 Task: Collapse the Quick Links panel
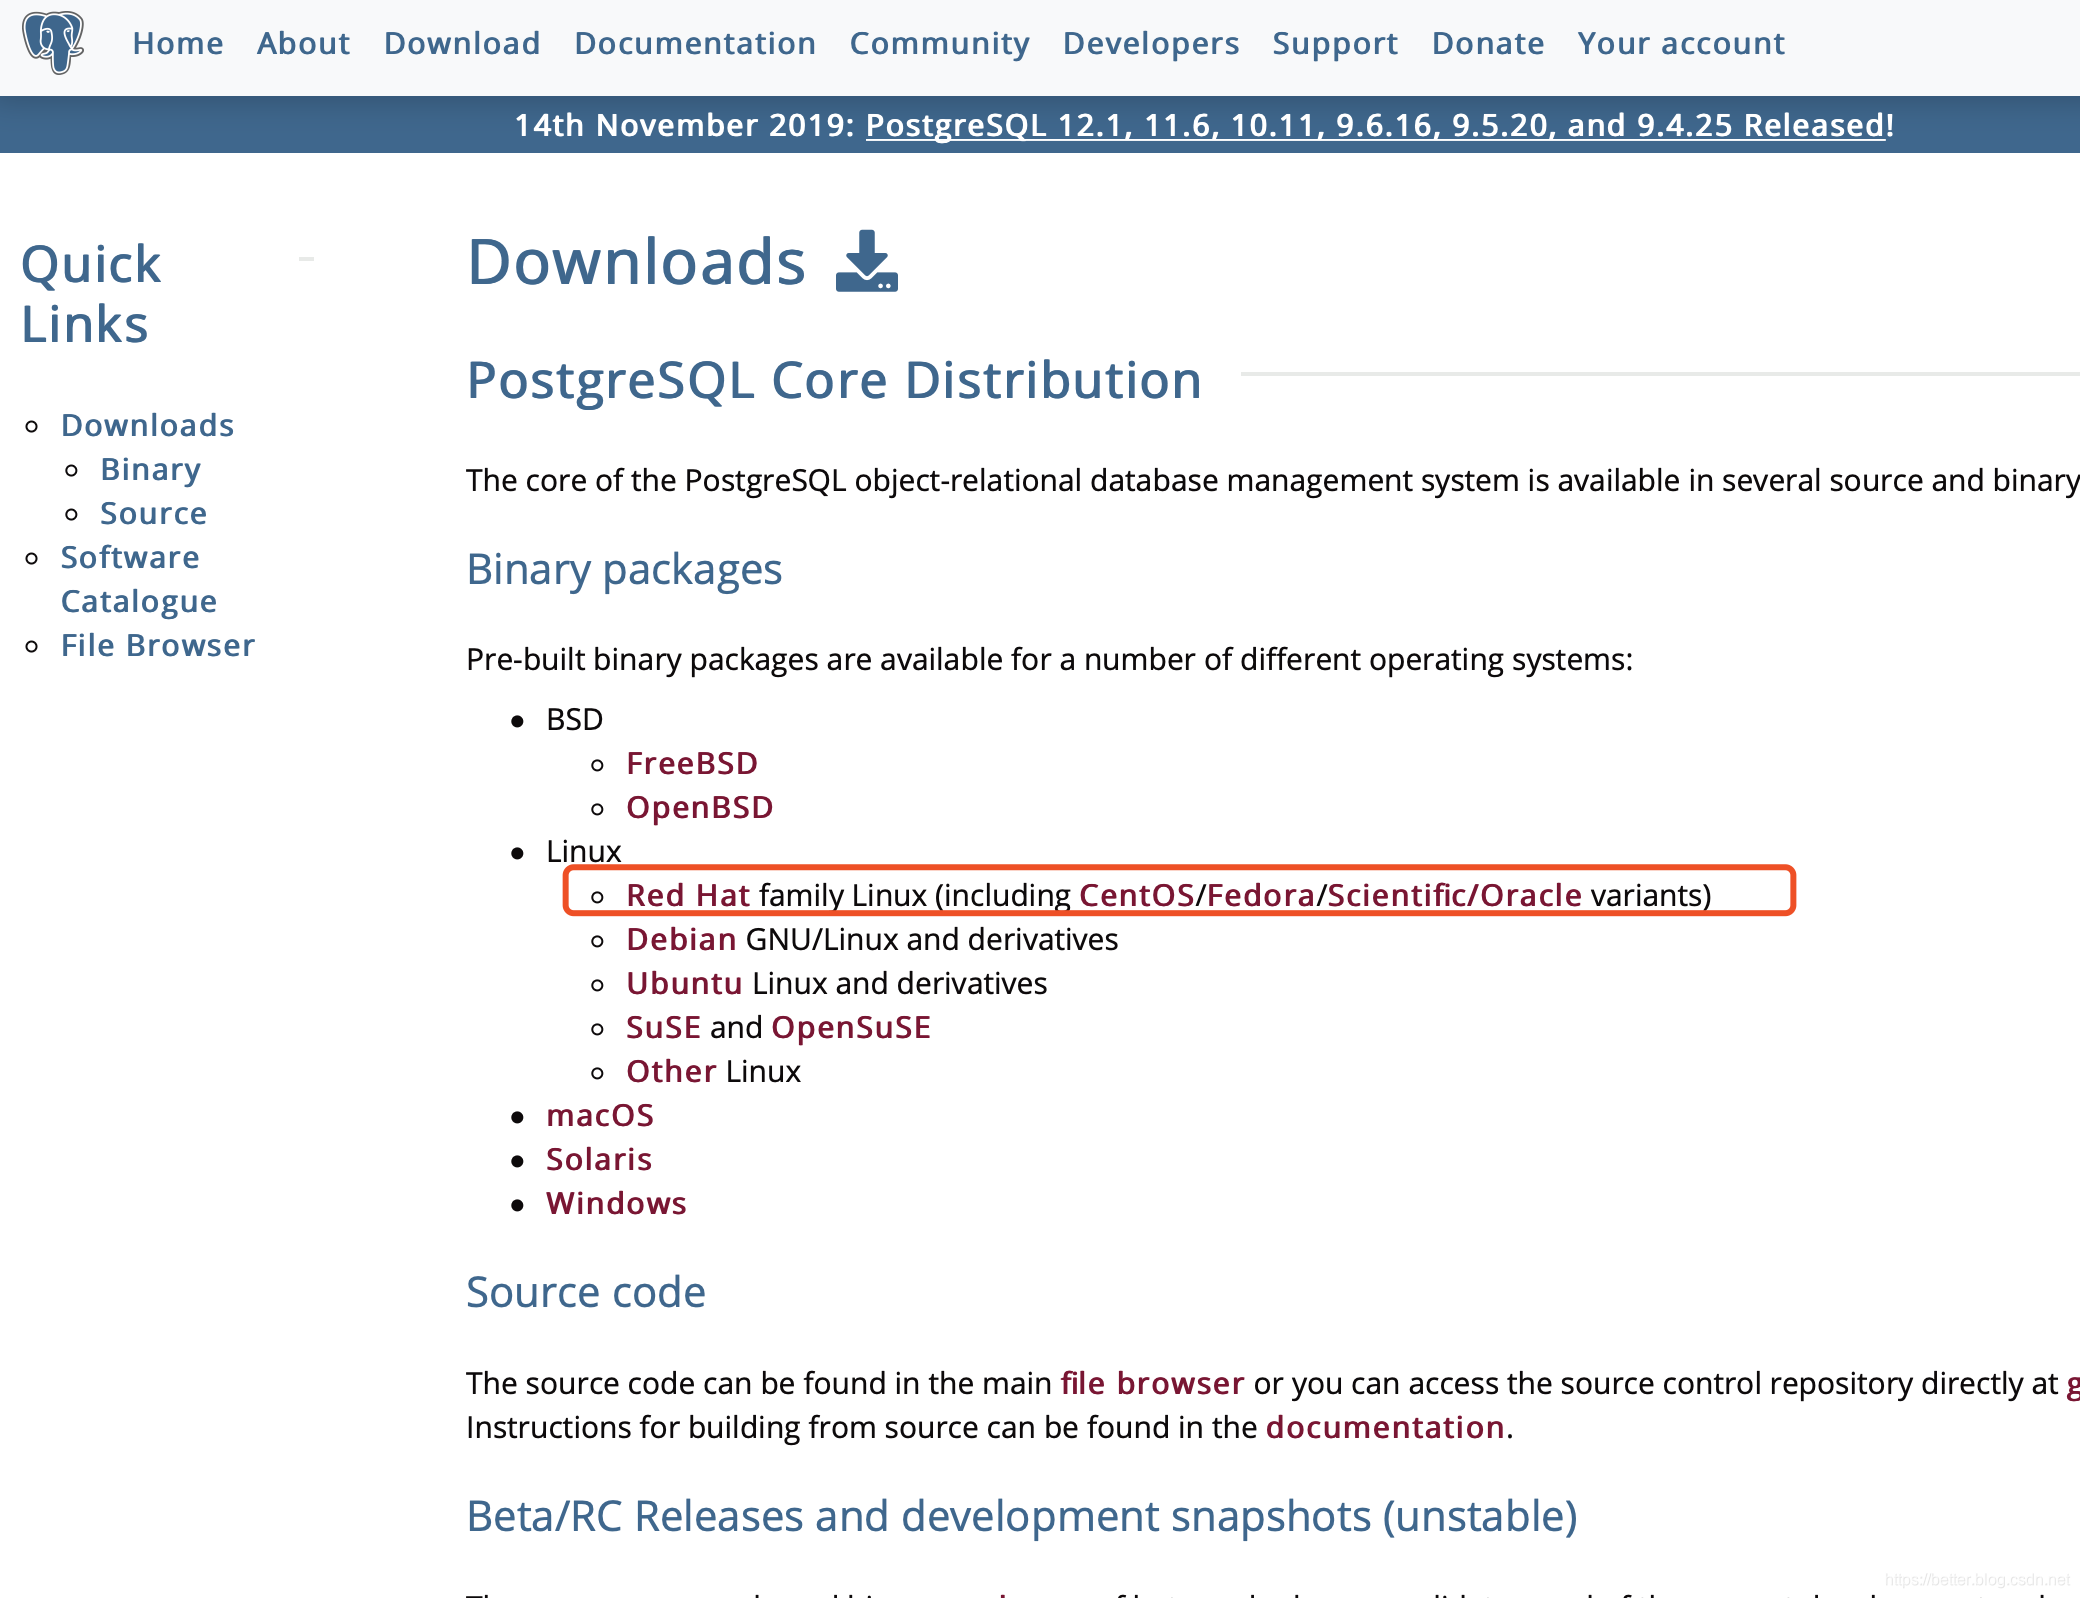pos(304,258)
